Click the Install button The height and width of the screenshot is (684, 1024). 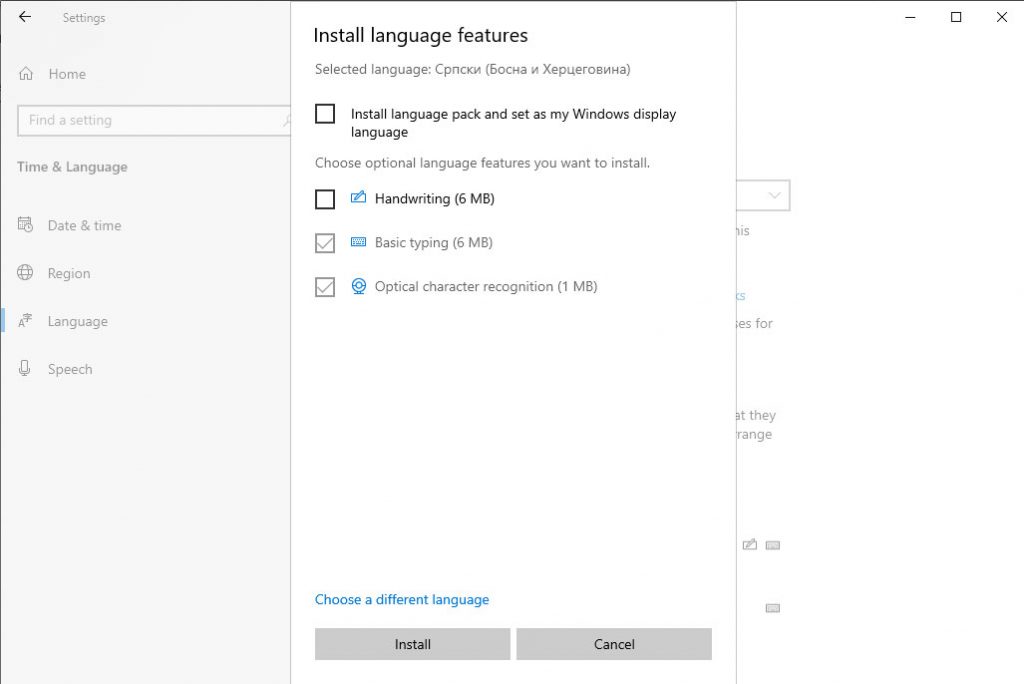point(412,644)
